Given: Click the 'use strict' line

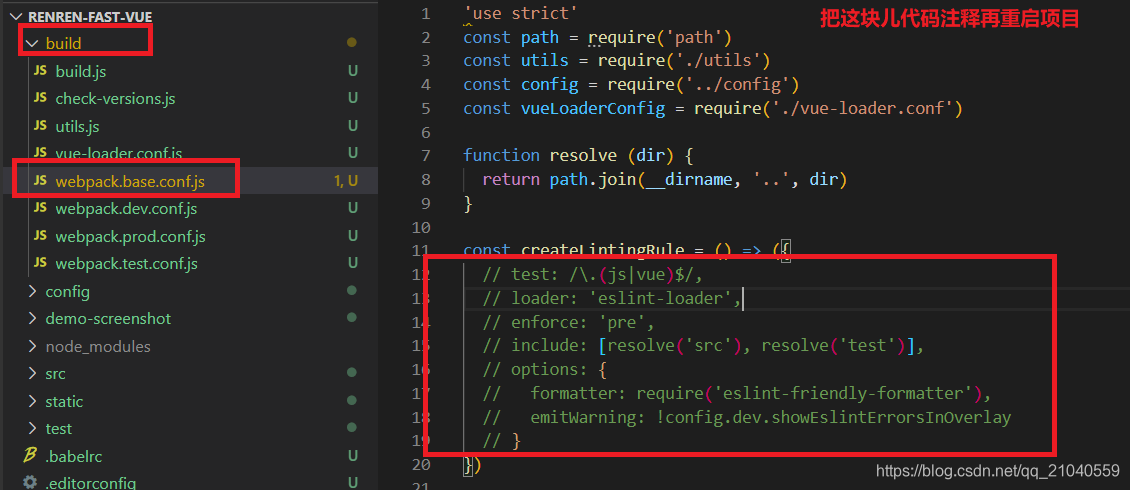Looking at the screenshot, I should [x=521, y=14].
